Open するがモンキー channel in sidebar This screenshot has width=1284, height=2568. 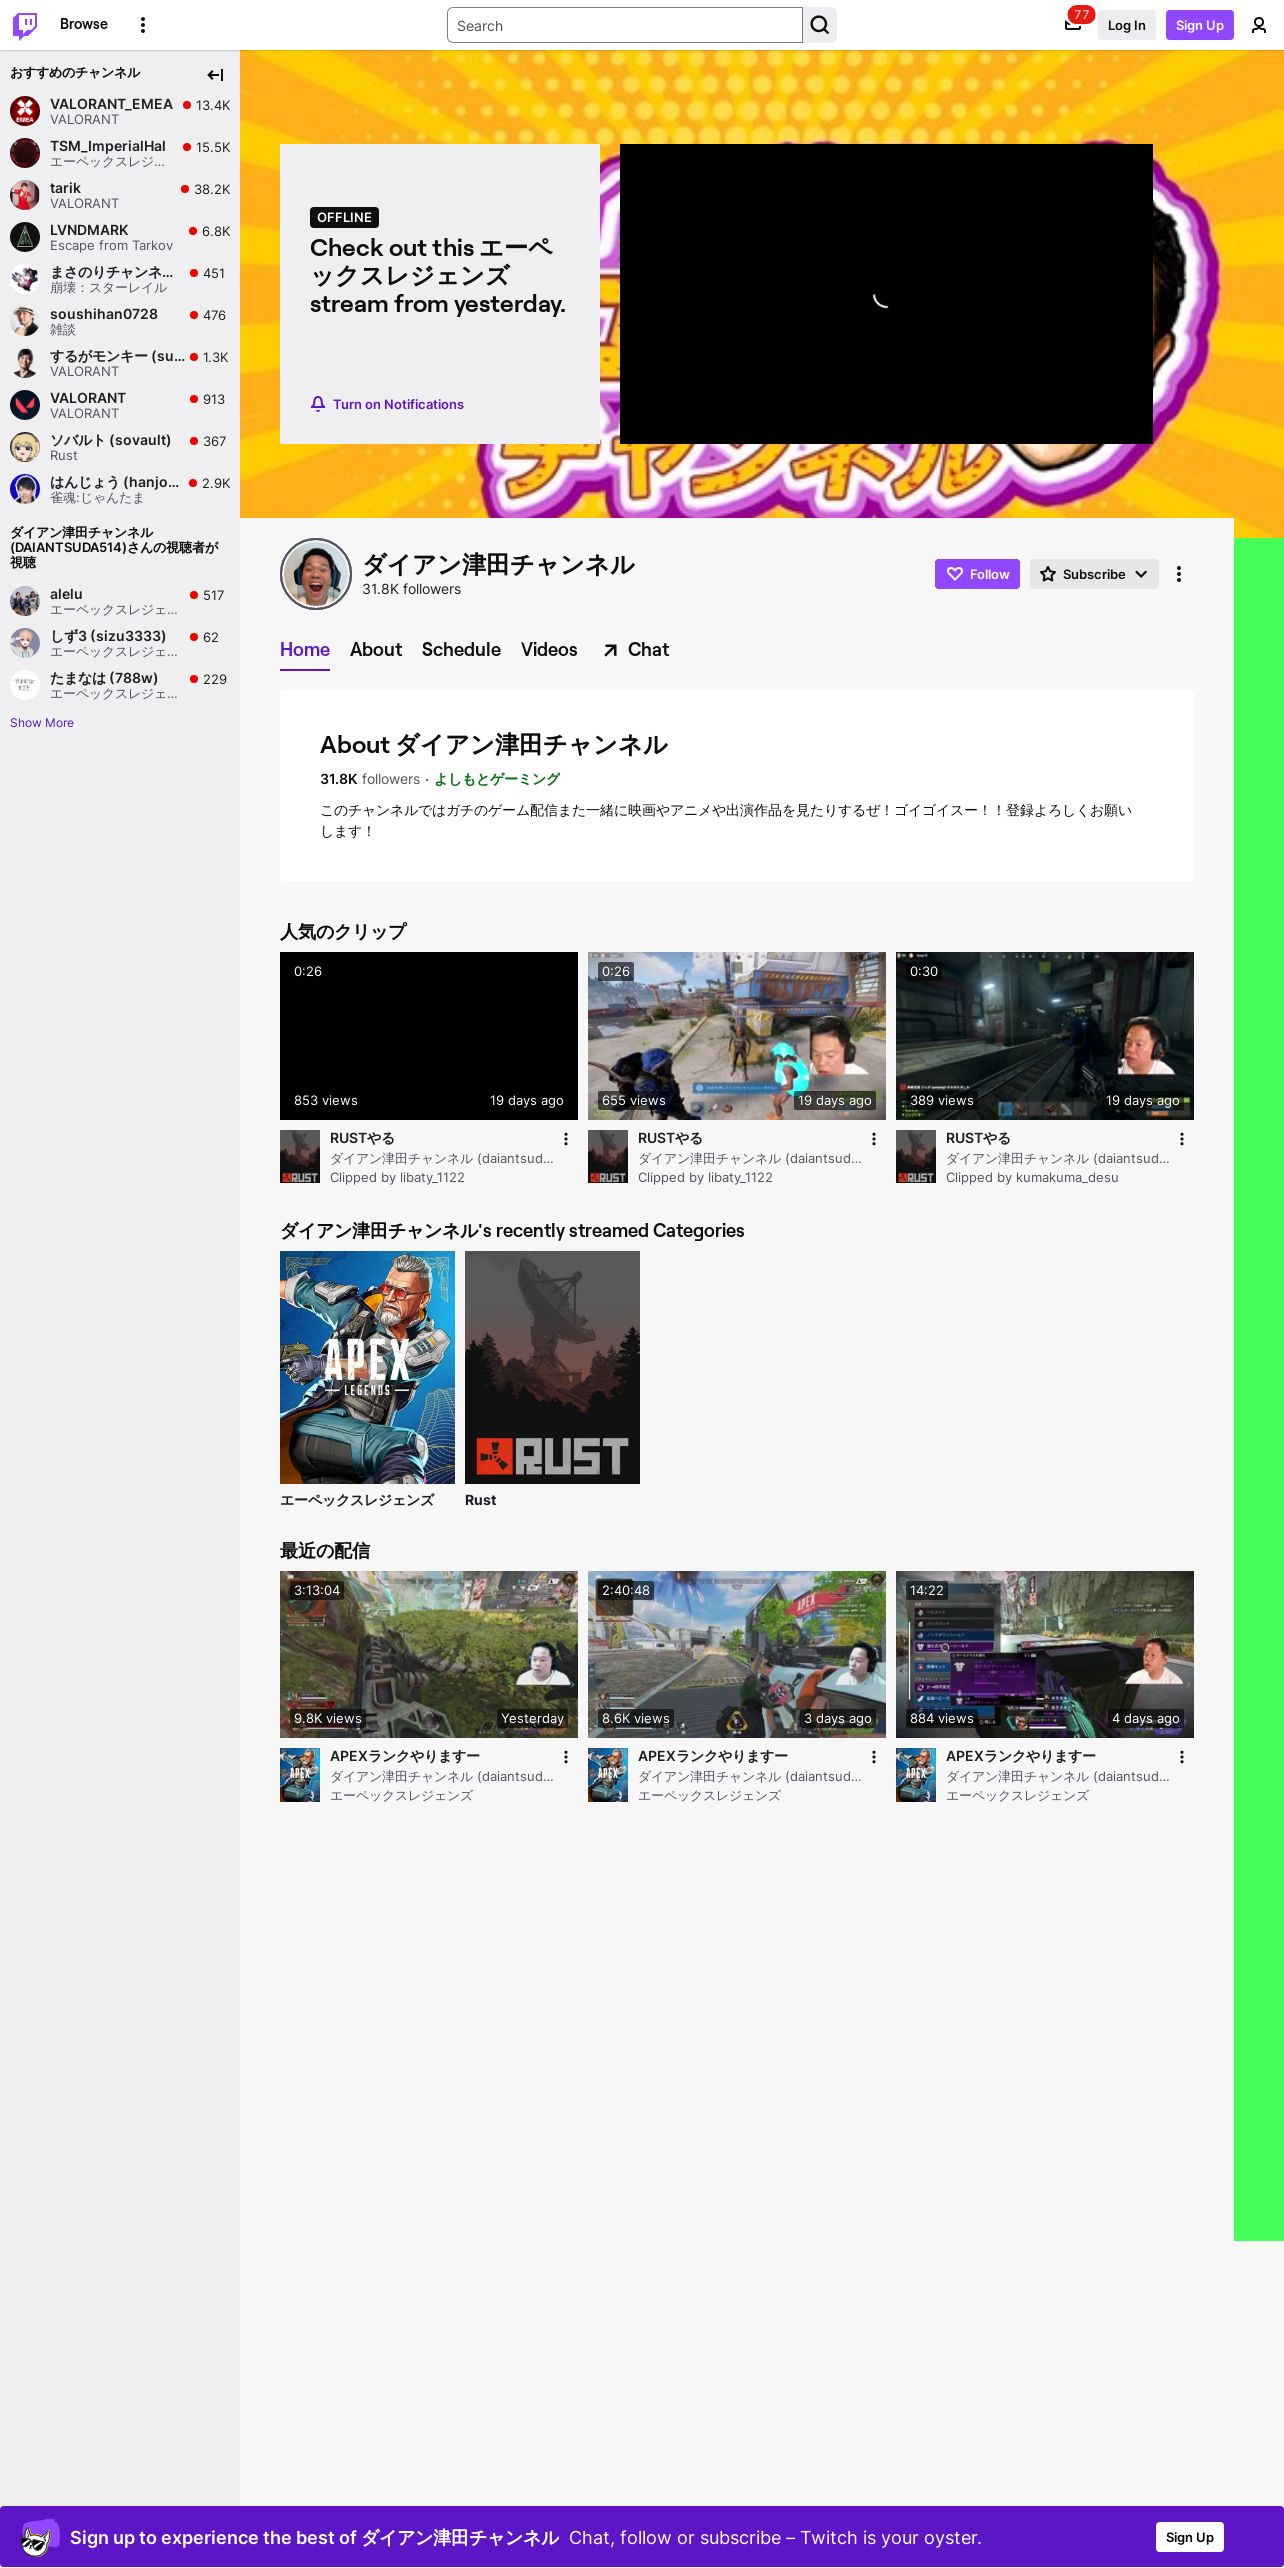[x=120, y=363]
